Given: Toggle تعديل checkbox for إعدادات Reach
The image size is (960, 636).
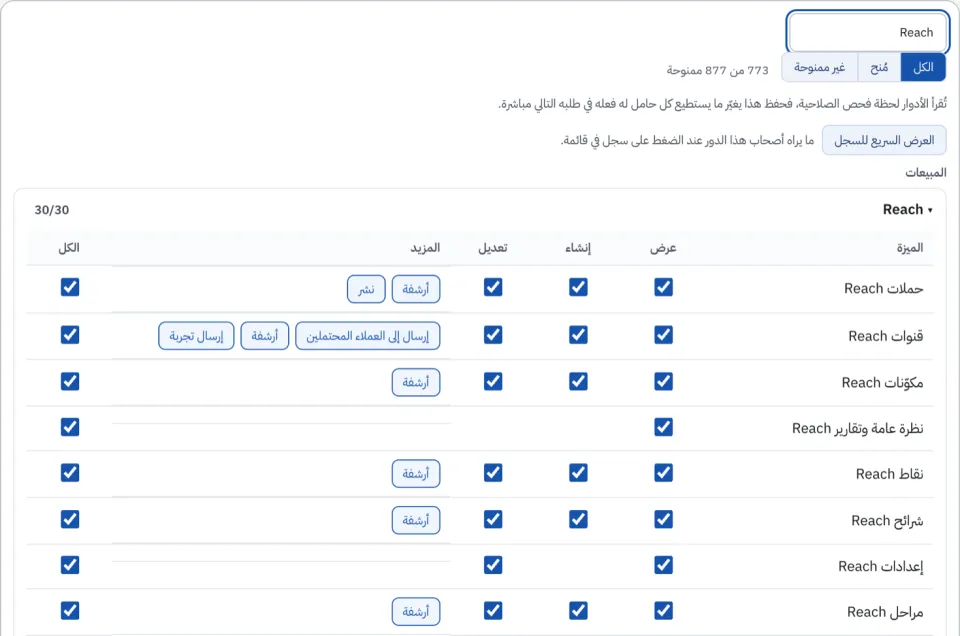Looking at the screenshot, I should click(x=493, y=564).
